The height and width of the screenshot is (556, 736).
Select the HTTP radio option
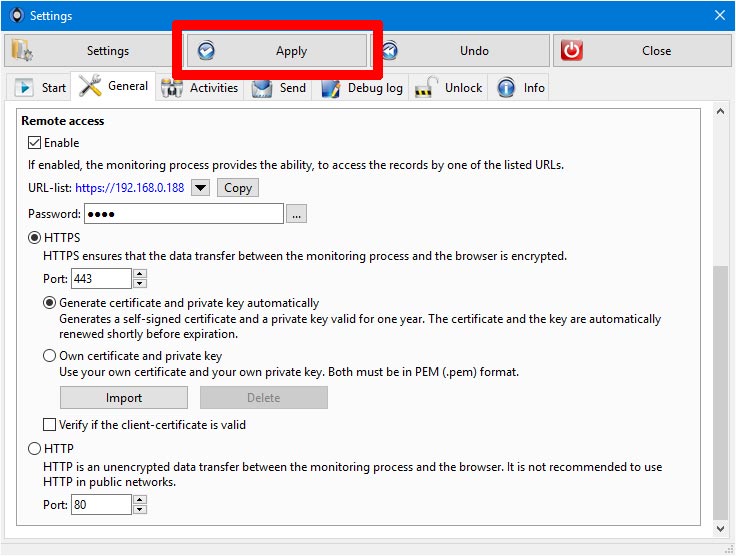34,449
